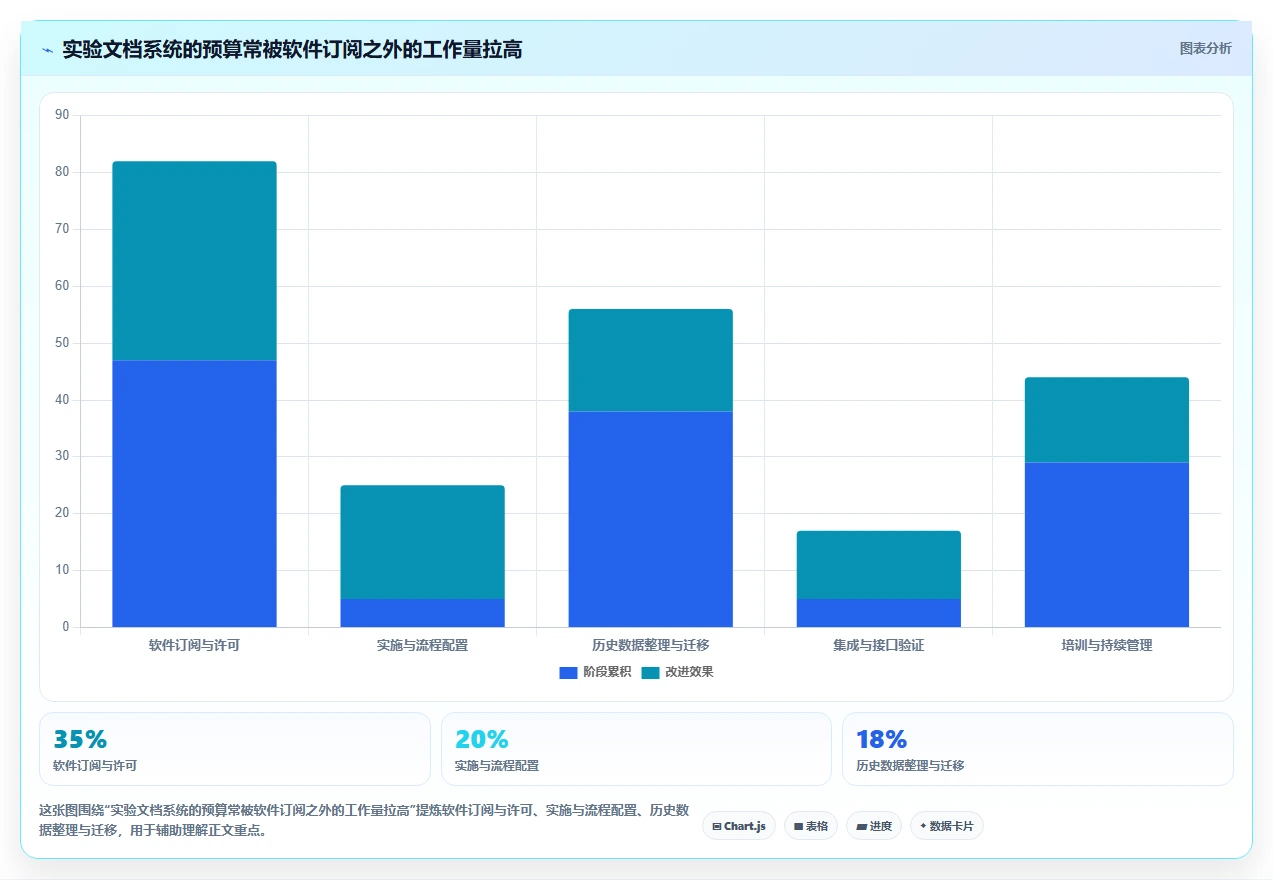
Task: Select the 表格 tag chip
Action: tap(811, 826)
